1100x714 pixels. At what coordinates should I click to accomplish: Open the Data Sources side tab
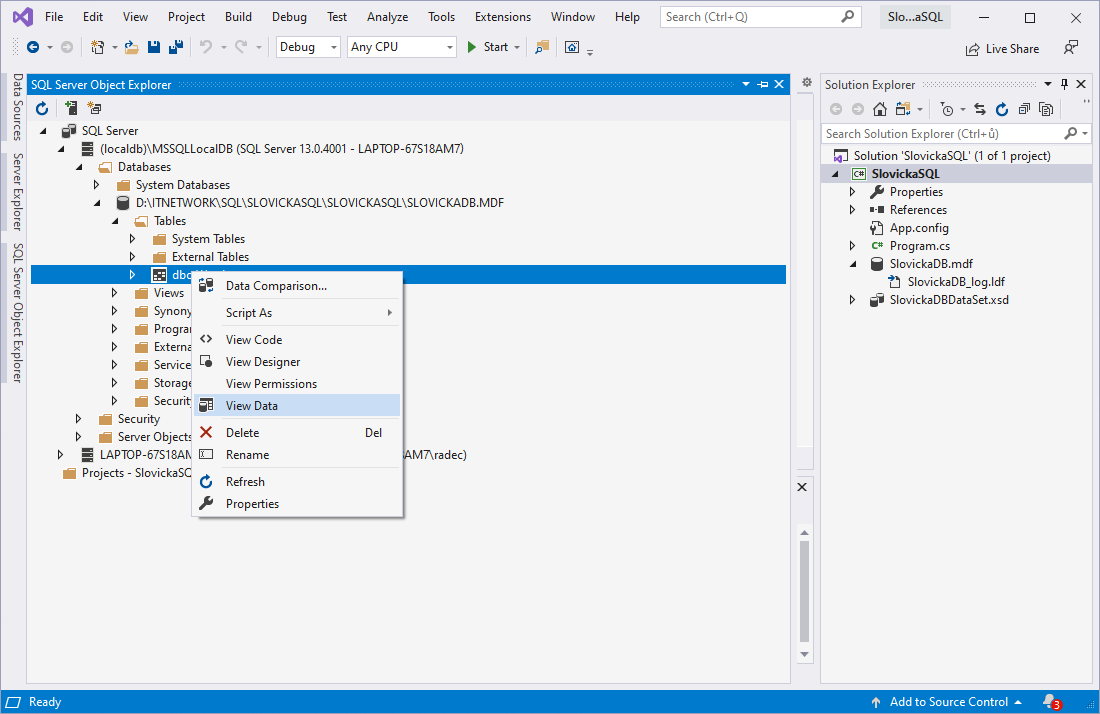(18, 107)
